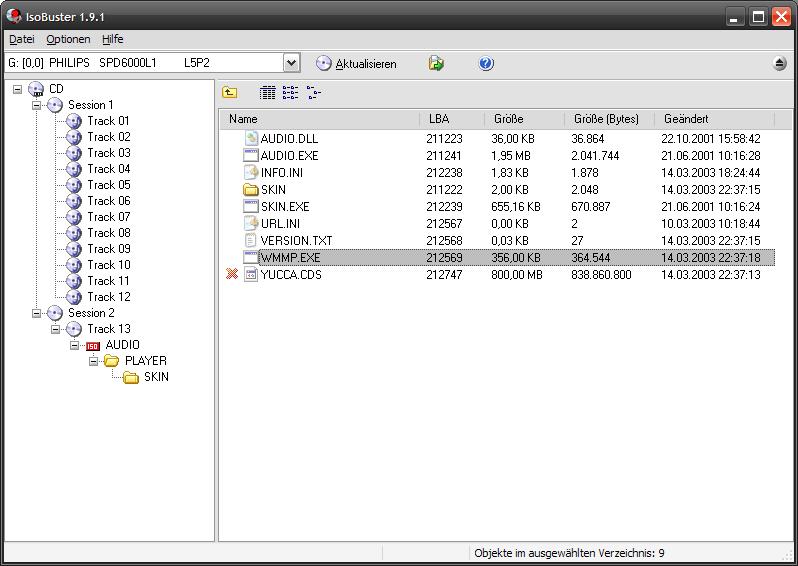Select Track 13 in the tree
The width and height of the screenshot is (798, 566).
109,329
